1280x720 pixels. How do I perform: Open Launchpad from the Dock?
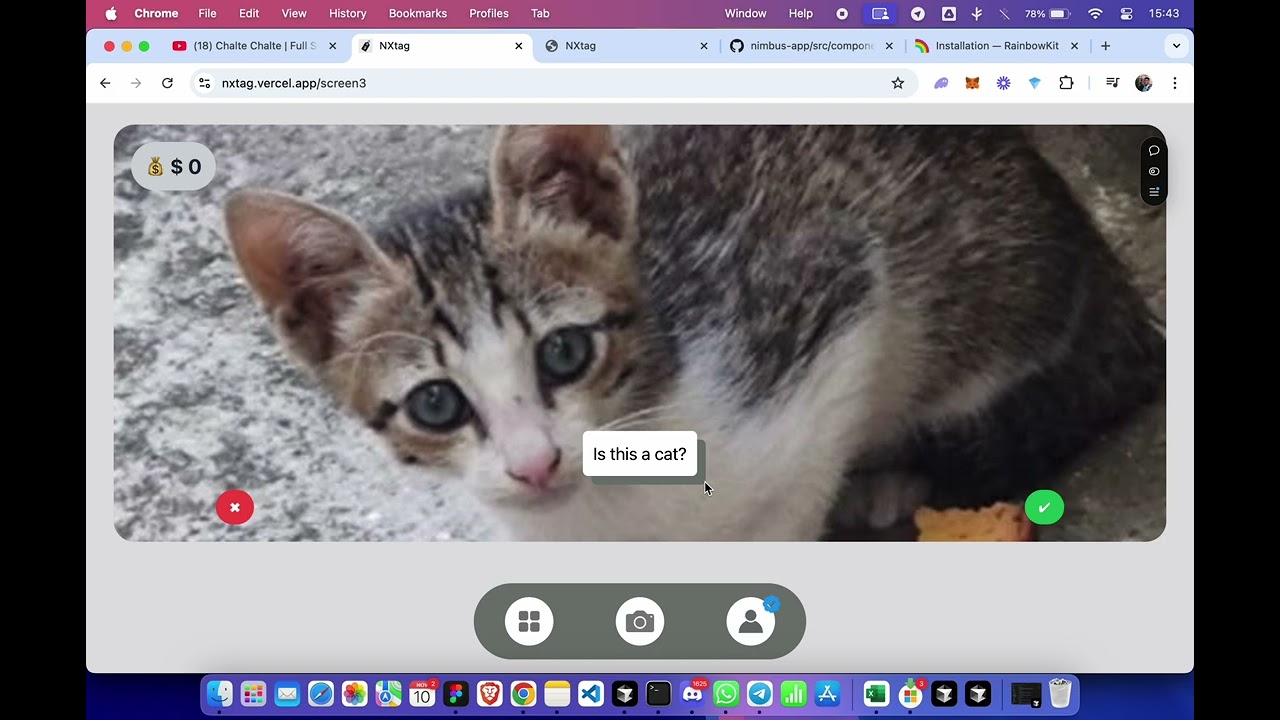click(254, 693)
